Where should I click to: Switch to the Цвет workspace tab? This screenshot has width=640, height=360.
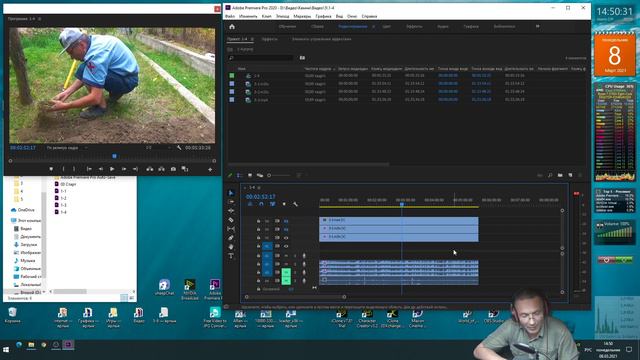386,27
